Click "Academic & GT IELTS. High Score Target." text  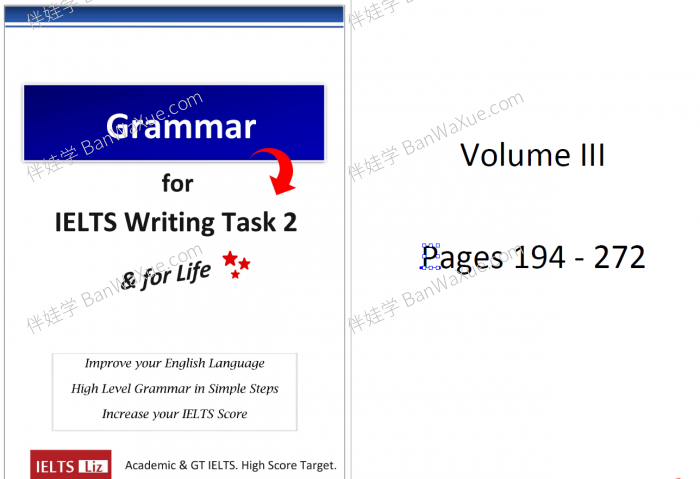231,465
